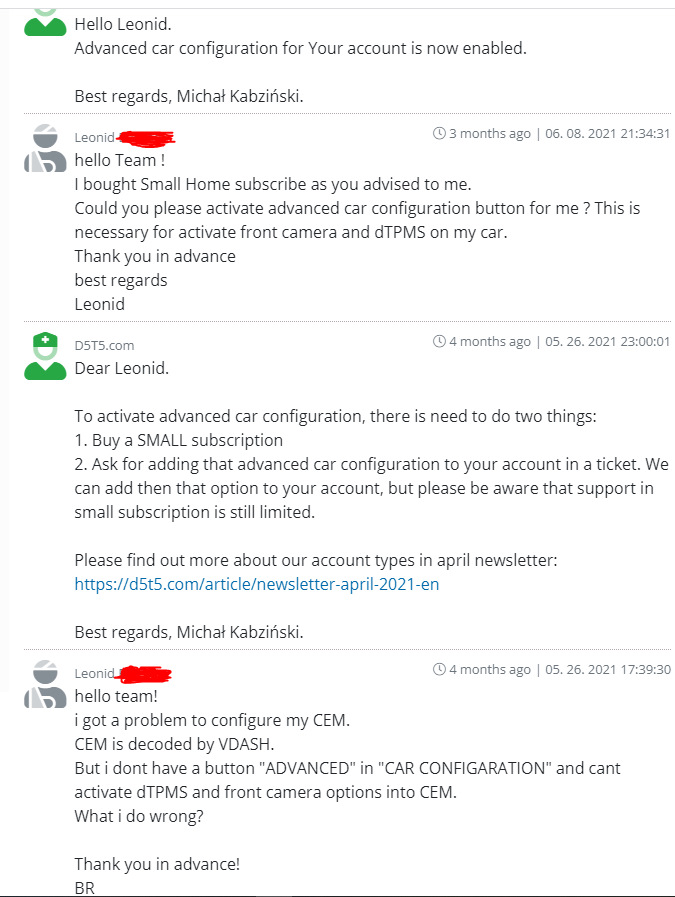
Task: Click the "3 months ago" relative time
Action: 490,134
